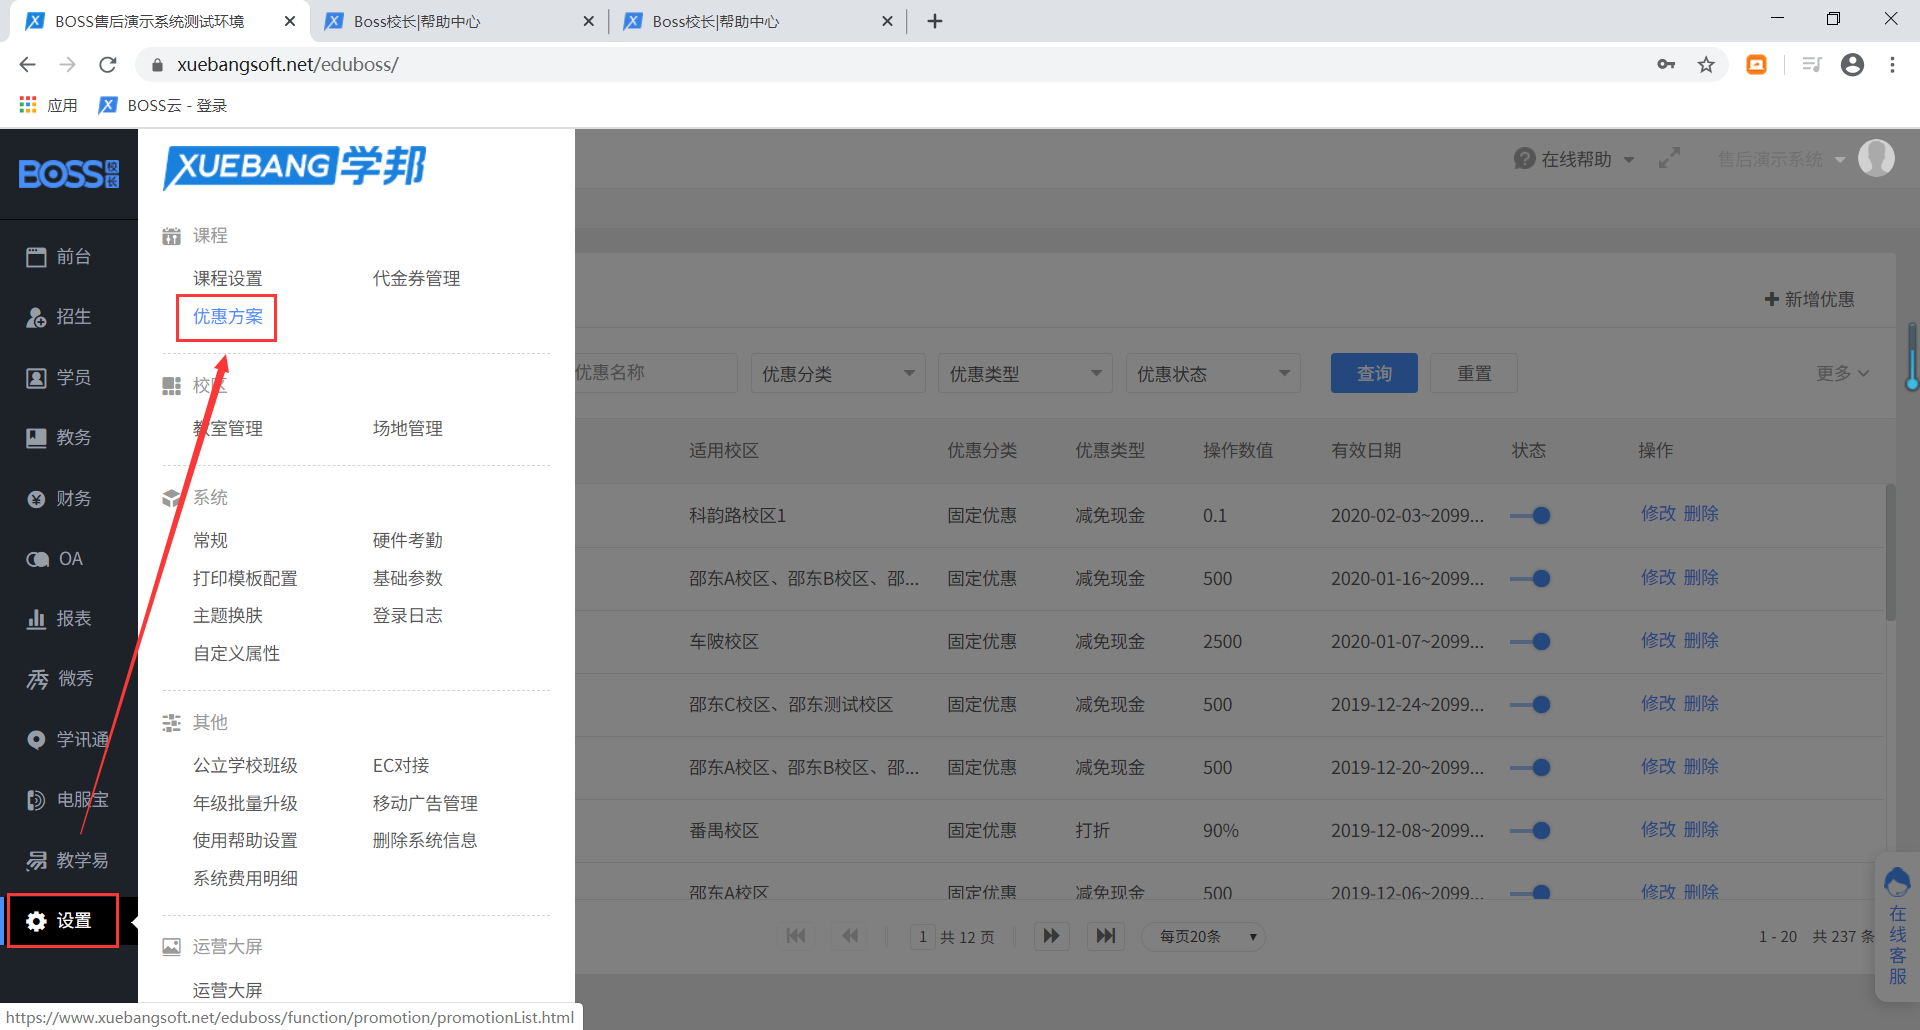This screenshot has height=1030, width=1920.
Task: Open 移动广告管理 menu item
Action: [x=425, y=804]
